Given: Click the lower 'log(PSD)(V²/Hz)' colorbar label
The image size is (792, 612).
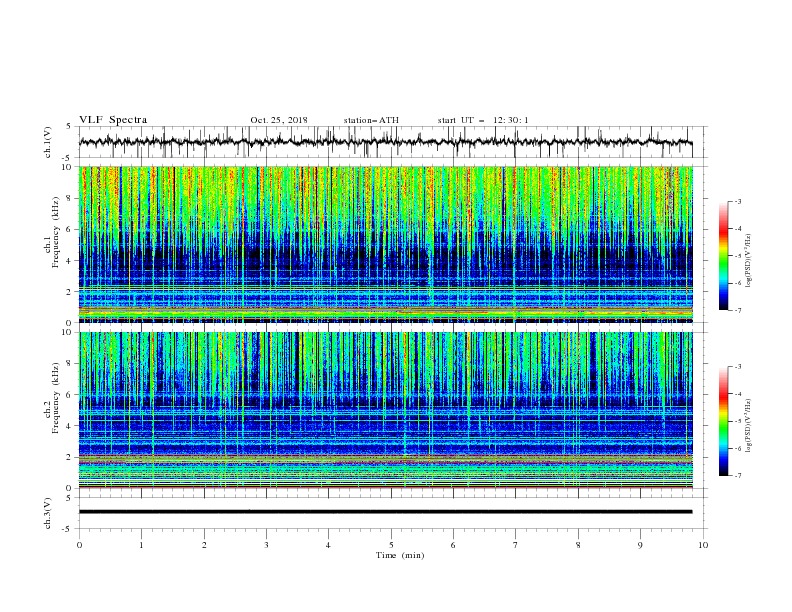Looking at the screenshot, I should pyautogui.click(x=749, y=425).
